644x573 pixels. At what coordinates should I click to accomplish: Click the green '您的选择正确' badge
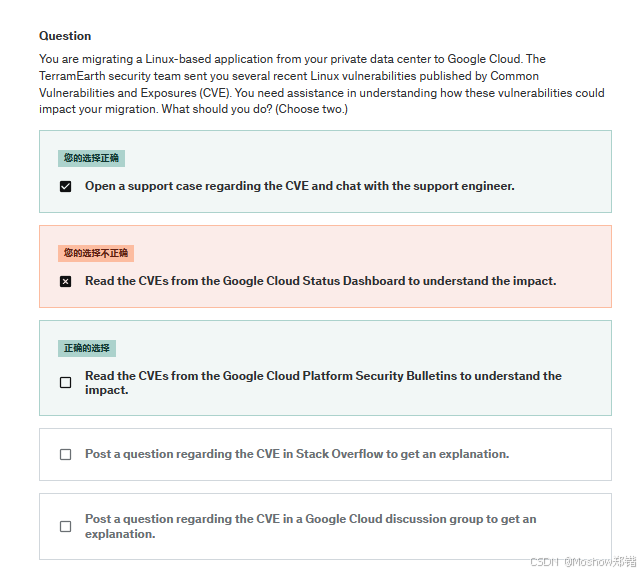pos(91,158)
